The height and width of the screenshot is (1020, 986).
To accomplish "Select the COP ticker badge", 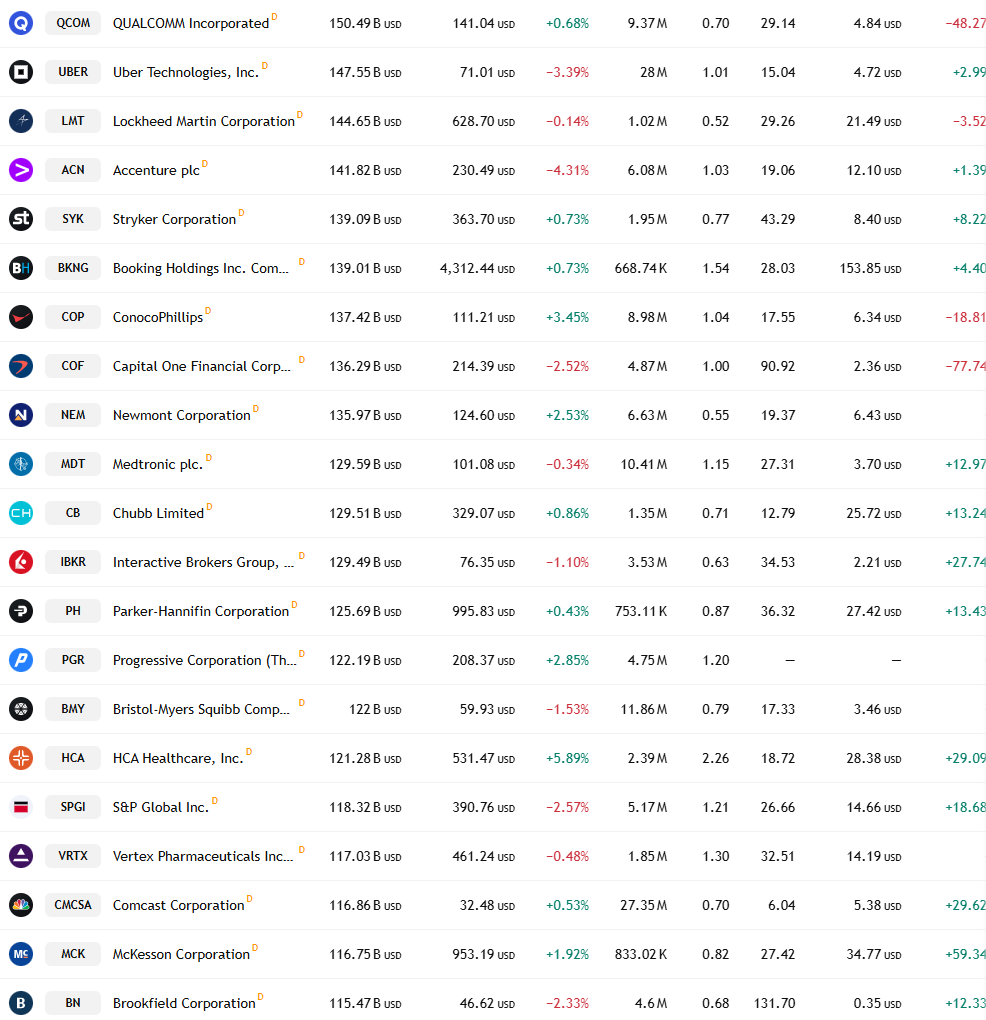I will (73, 317).
